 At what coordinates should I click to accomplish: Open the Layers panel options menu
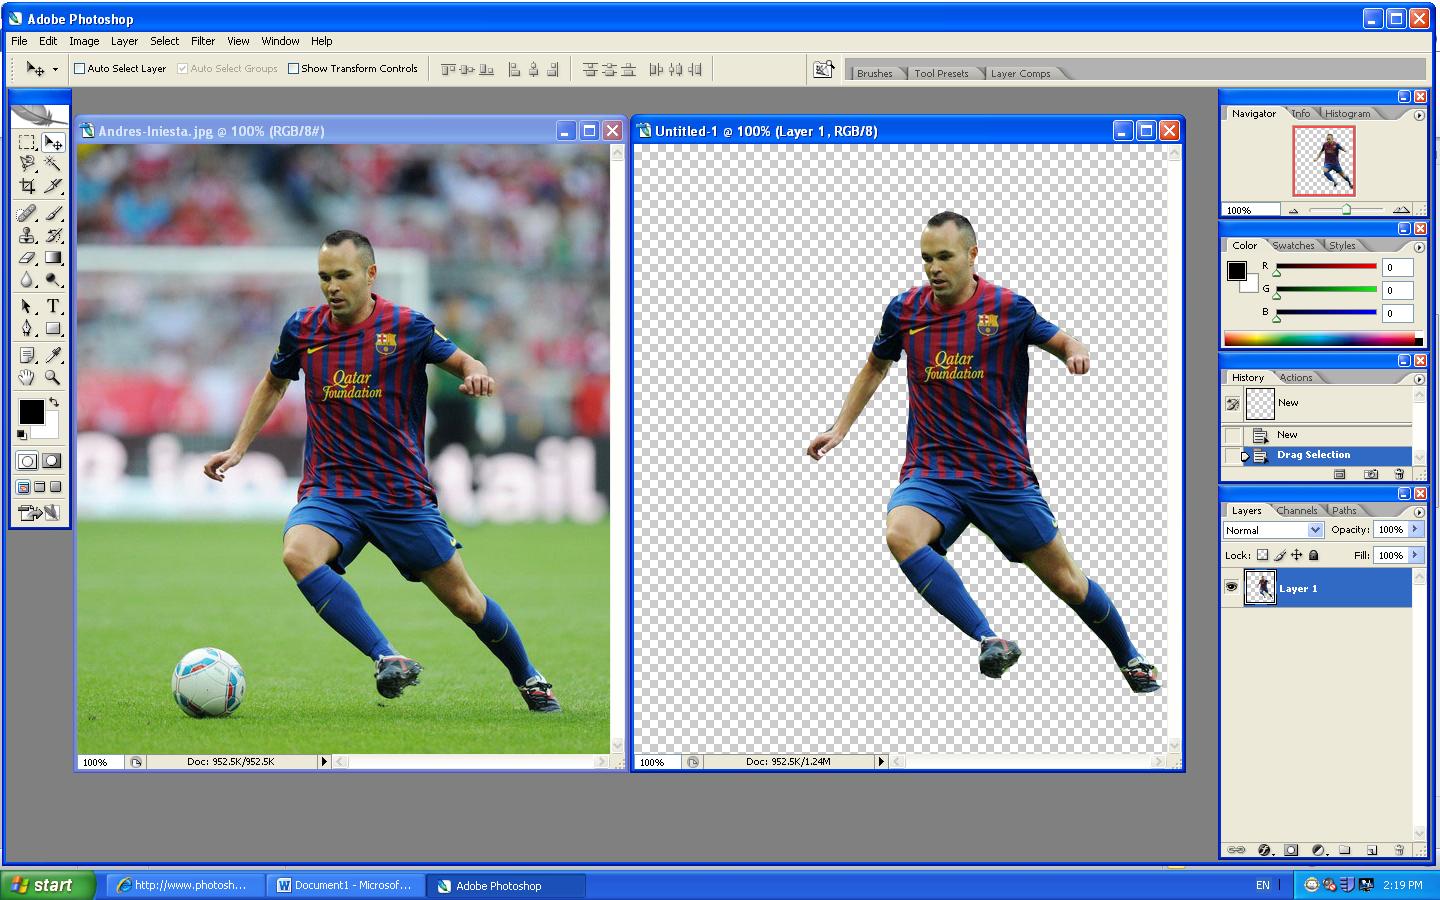(1419, 512)
